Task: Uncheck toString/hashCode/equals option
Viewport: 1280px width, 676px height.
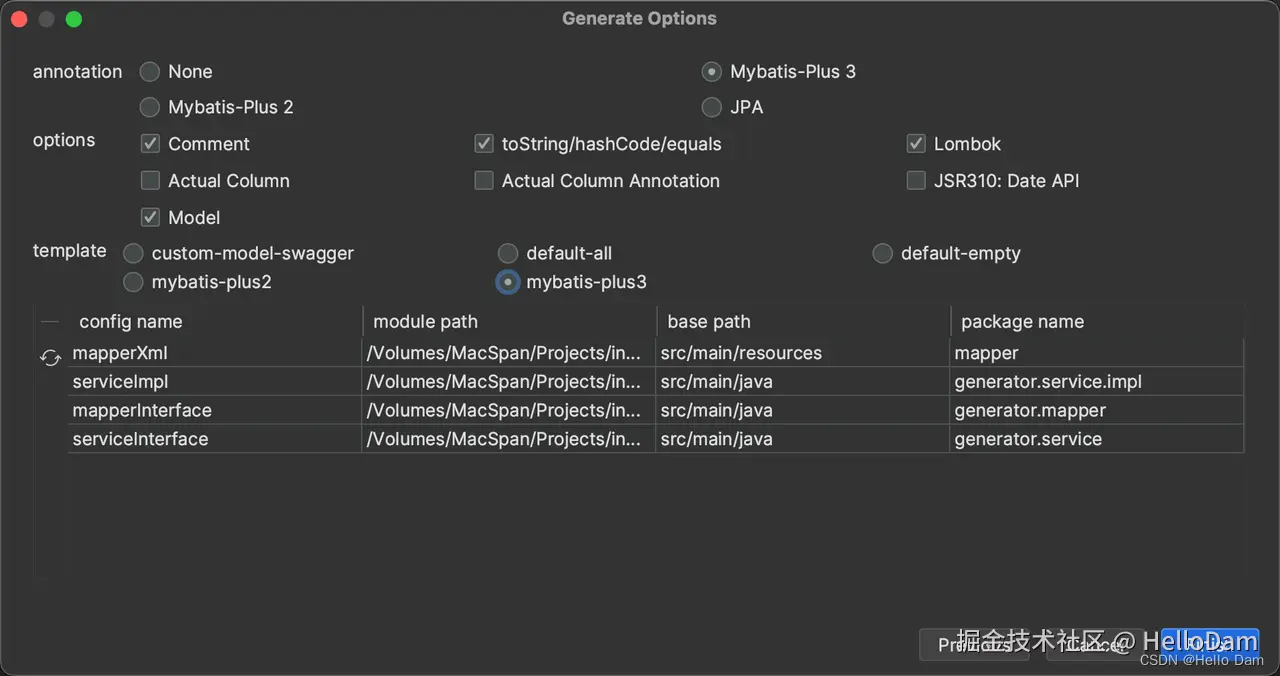Action: pos(484,144)
